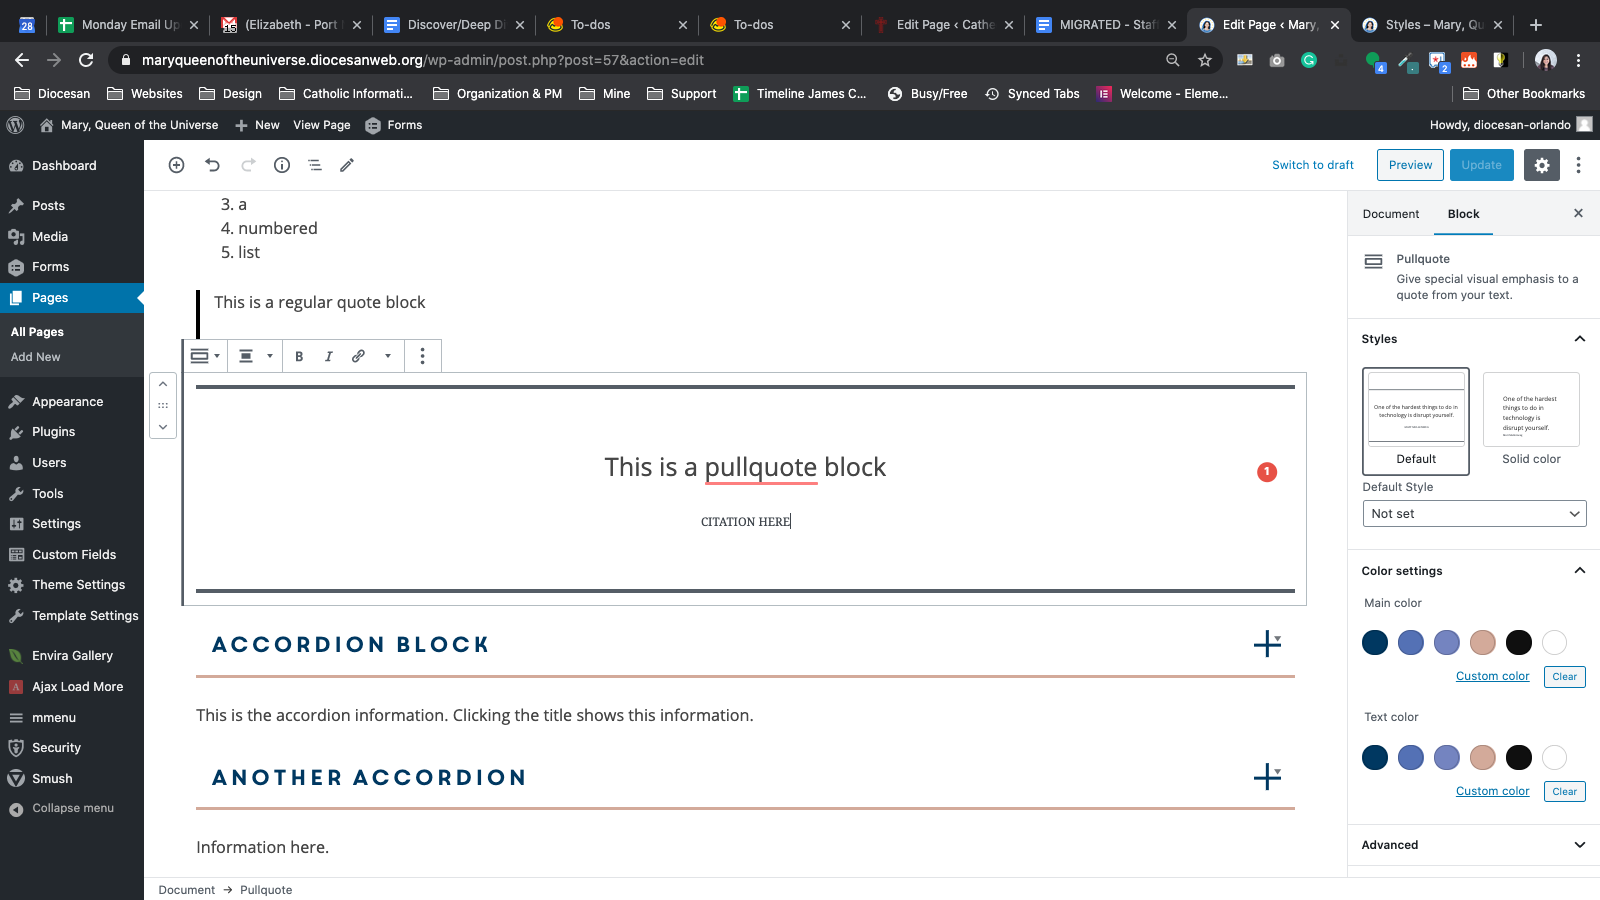Toggle bold formatting in block toolbar
The height and width of the screenshot is (900, 1600).
299,356
